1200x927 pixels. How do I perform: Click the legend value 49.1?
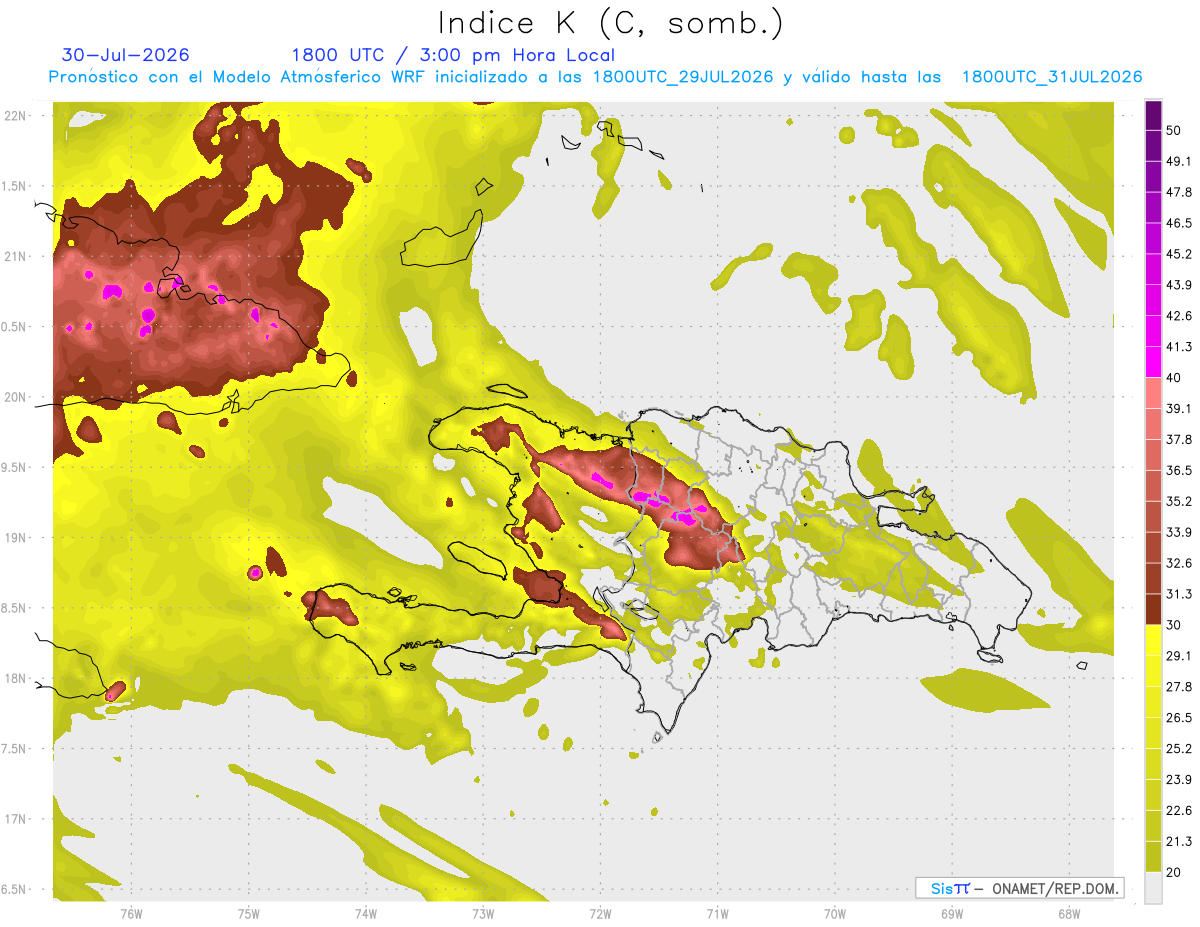(x=1179, y=161)
